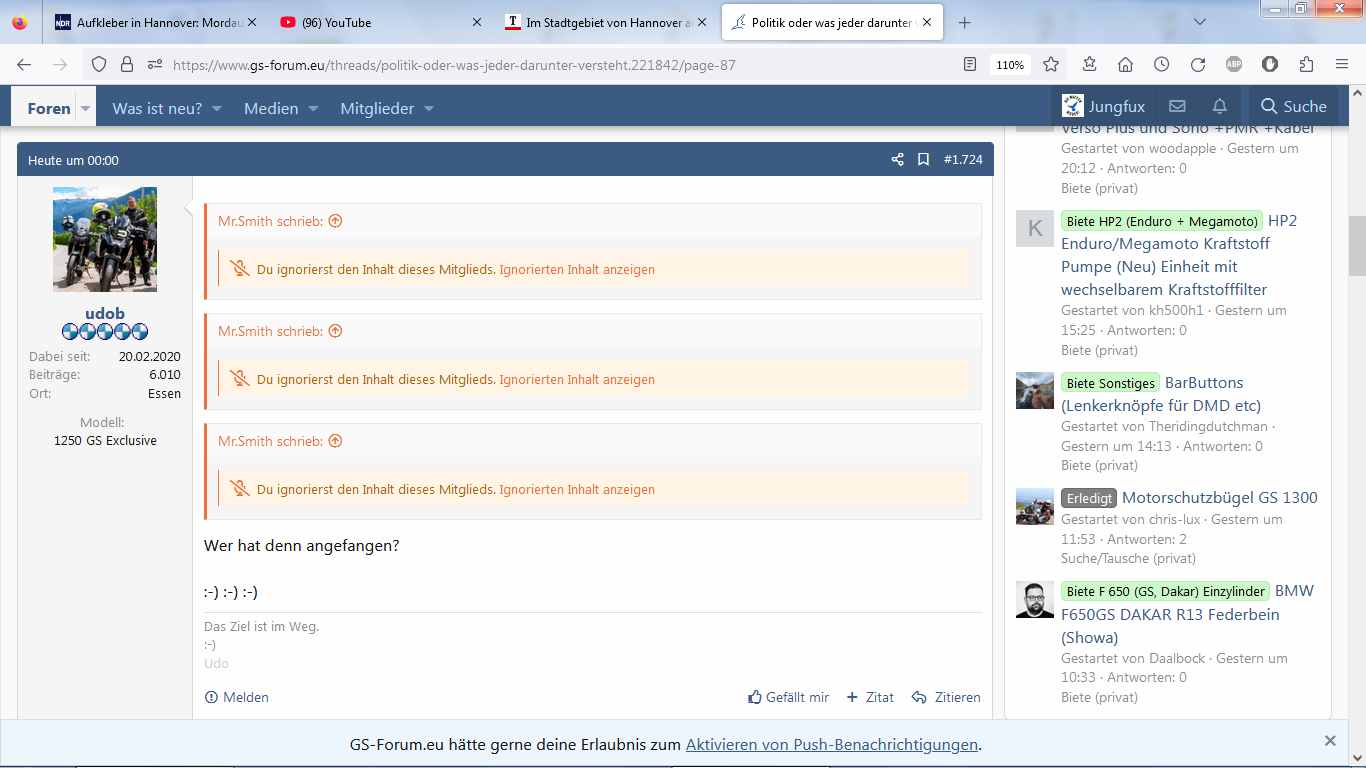Click the Aktivieren von Push-Benachrichtigungen link
Image resolution: width=1366 pixels, height=768 pixels.
click(x=831, y=745)
